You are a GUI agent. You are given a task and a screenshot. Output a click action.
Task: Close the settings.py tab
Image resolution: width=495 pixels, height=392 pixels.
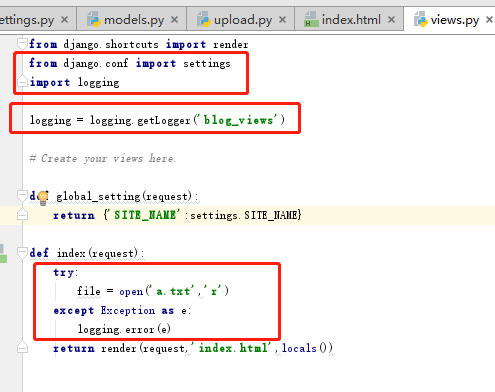click(x=65, y=20)
